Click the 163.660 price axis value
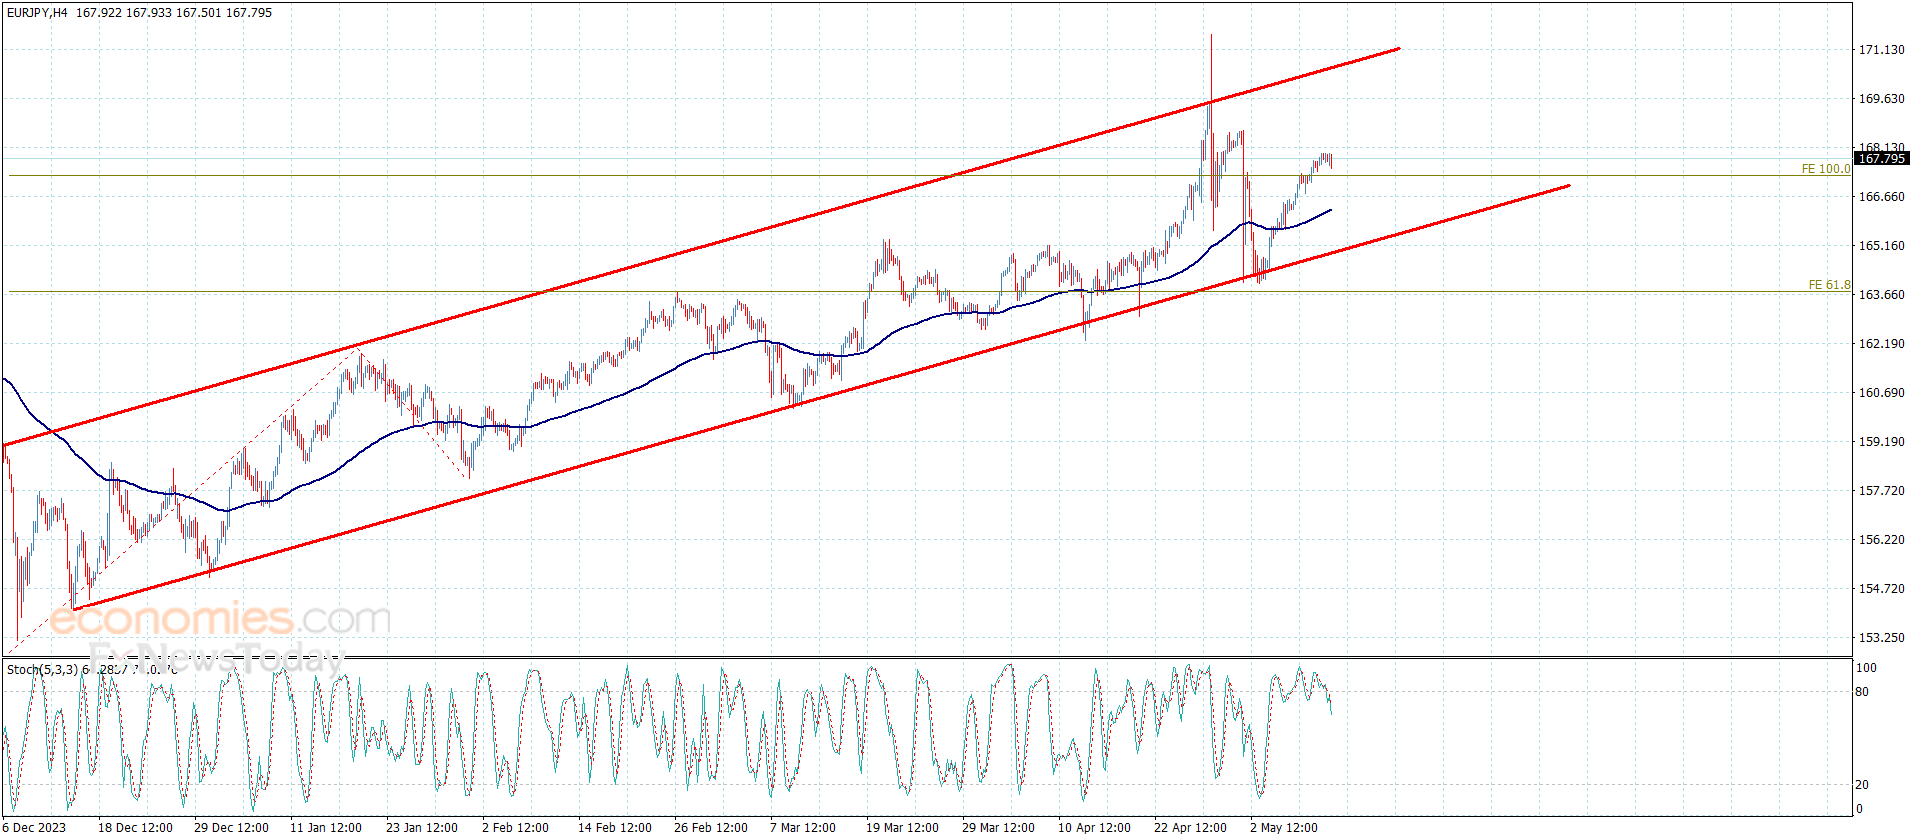 (1881, 295)
